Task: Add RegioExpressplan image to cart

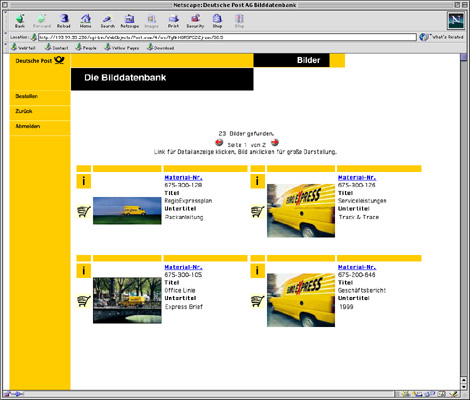Action: click(x=84, y=211)
